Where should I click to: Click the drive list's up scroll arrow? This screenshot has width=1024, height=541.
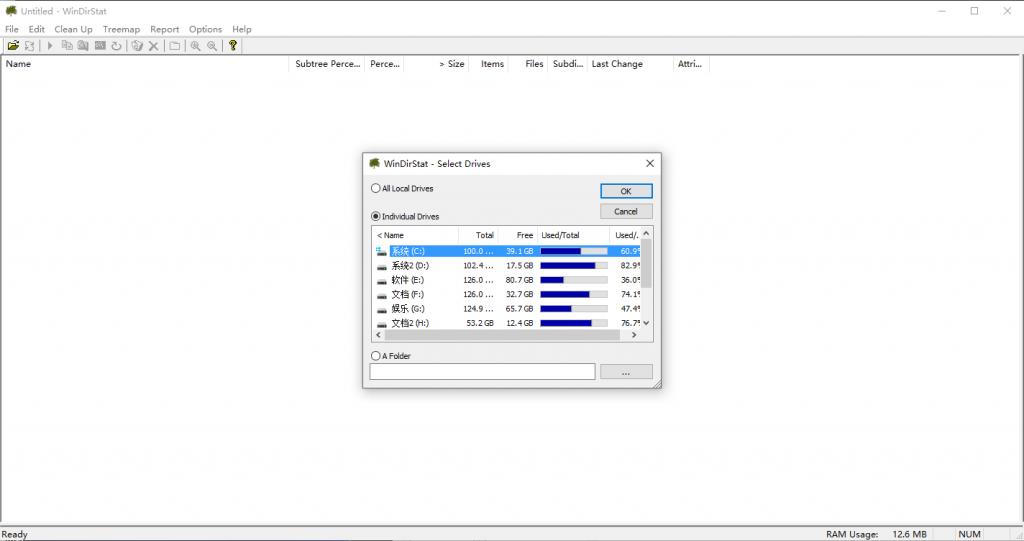(646, 234)
